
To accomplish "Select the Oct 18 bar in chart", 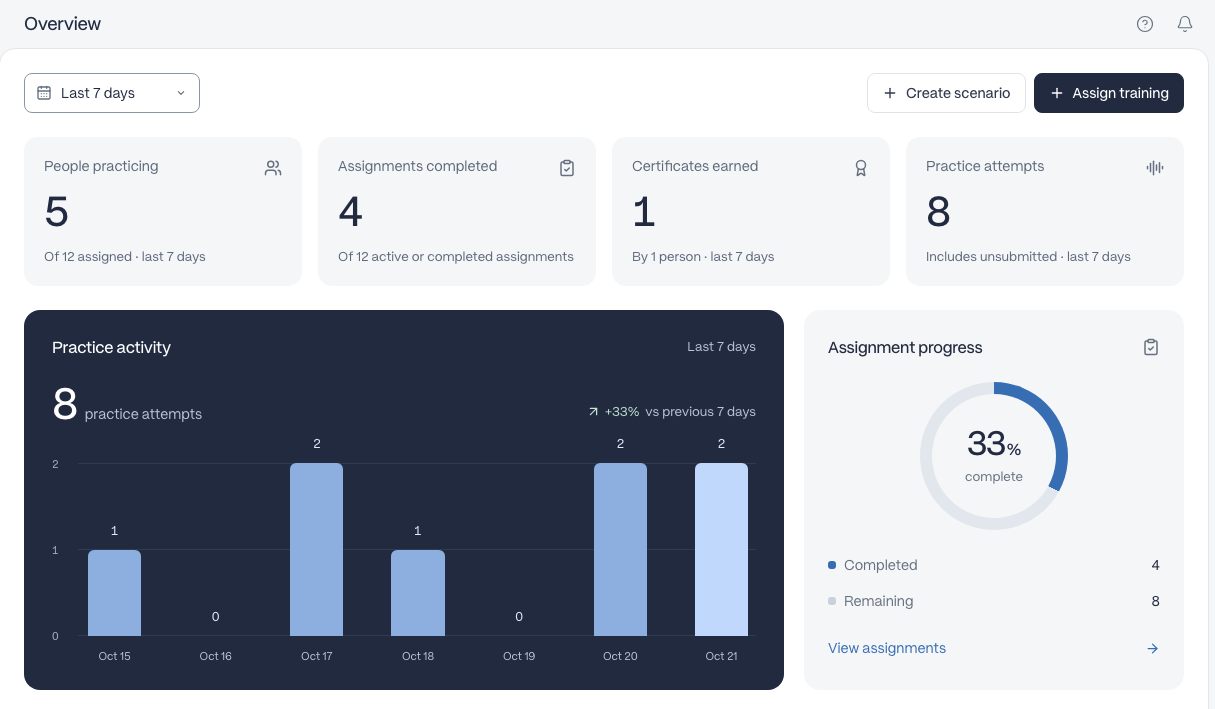I will click(x=418, y=593).
